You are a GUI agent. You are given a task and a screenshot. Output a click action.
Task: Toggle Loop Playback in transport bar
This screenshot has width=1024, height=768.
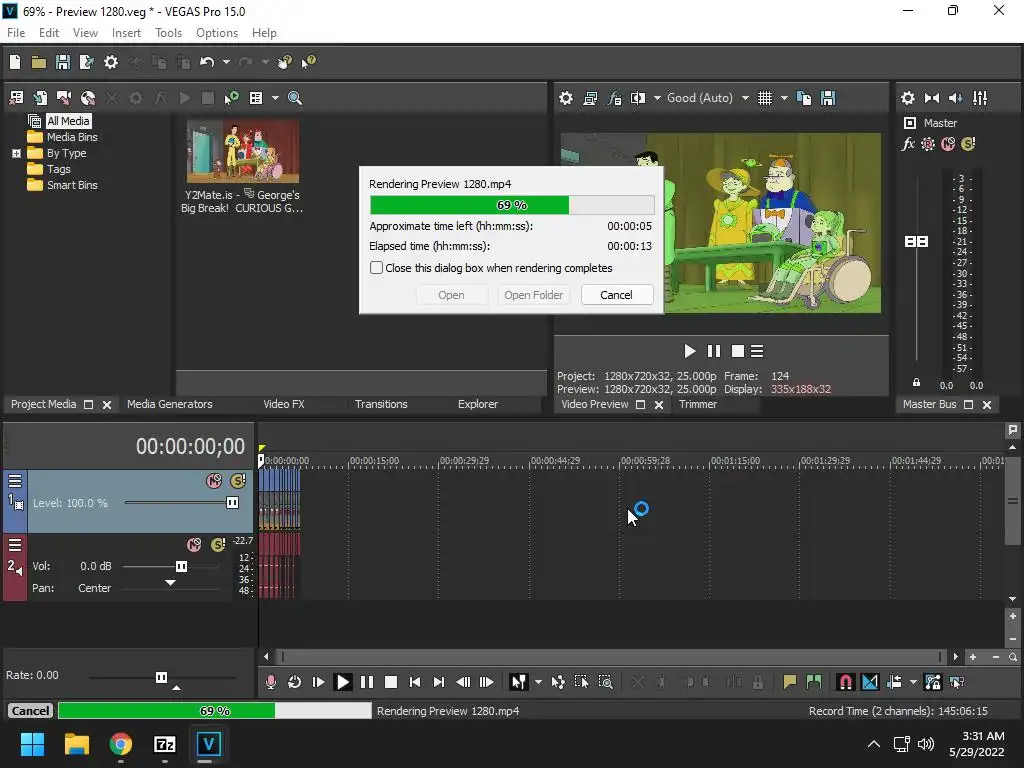(x=295, y=682)
